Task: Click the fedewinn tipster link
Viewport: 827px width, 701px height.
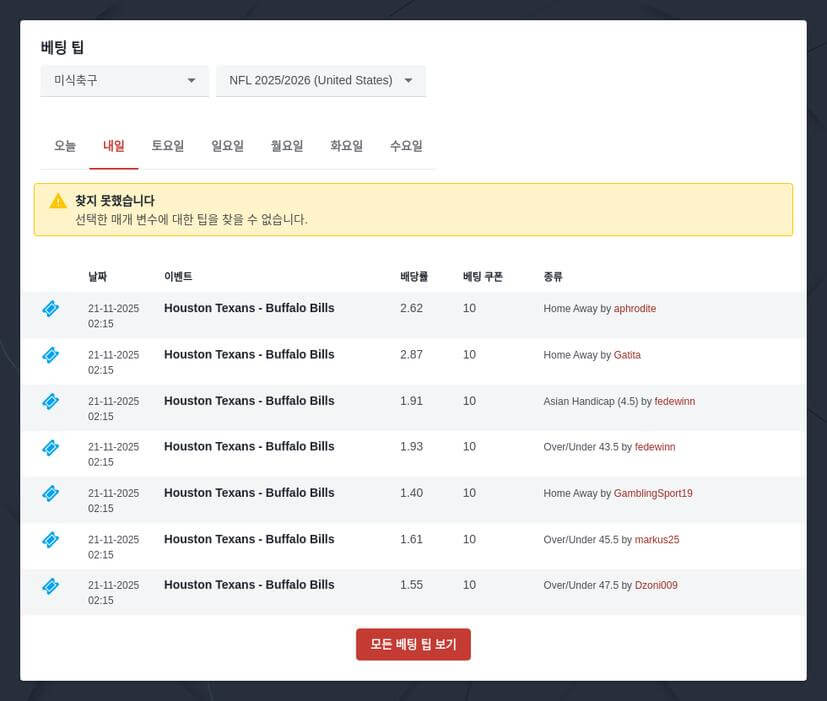Action: tap(675, 401)
